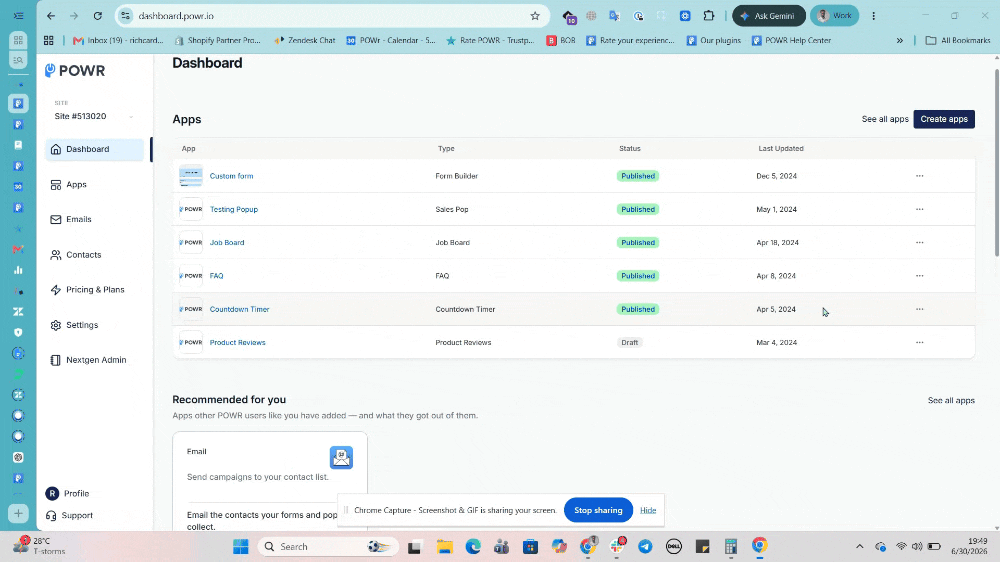
Task: Click the browser forward arrow
Action: click(x=74, y=16)
